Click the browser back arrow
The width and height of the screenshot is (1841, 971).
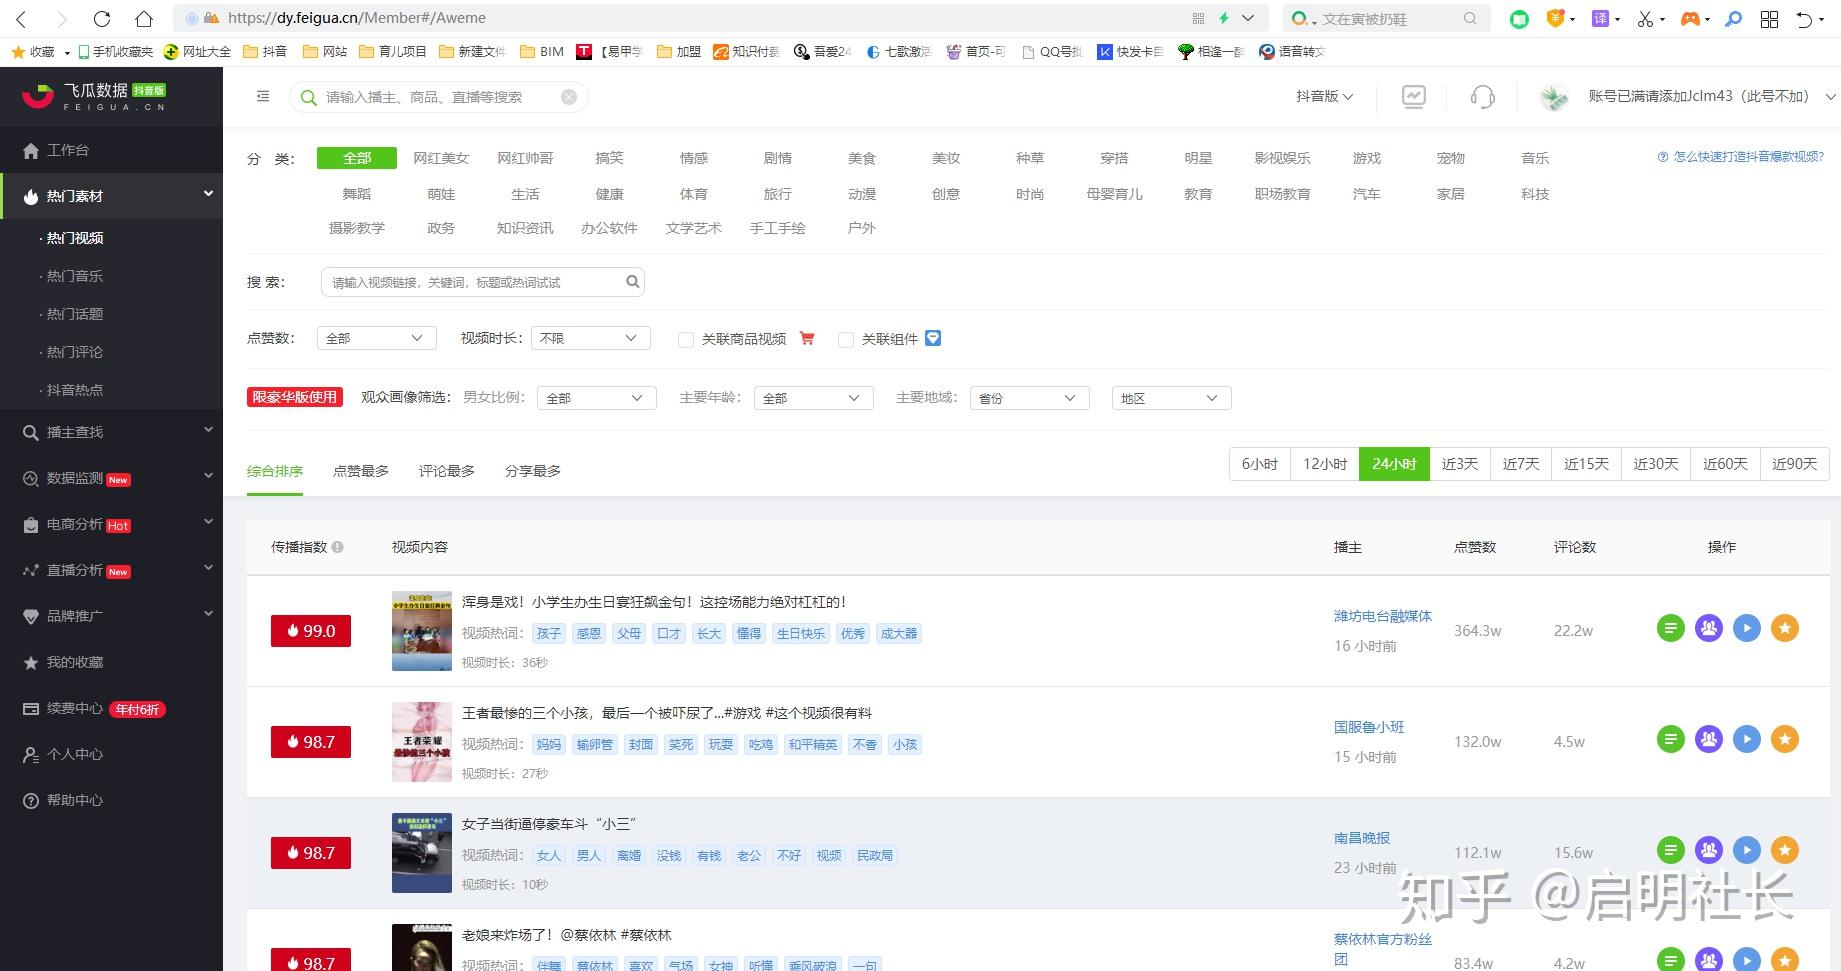22,18
